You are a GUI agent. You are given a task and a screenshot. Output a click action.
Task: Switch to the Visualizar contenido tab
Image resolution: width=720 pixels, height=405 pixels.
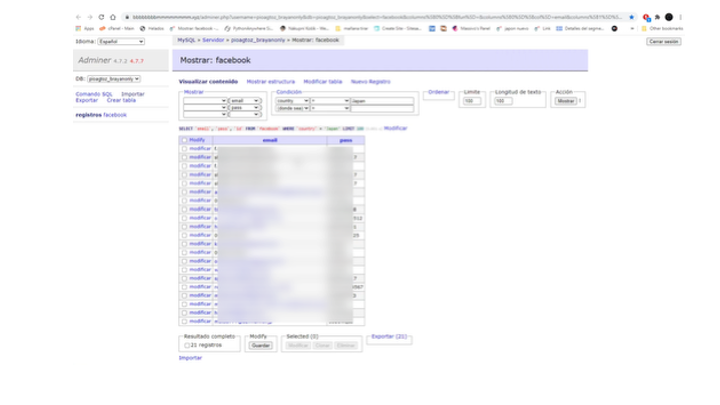[208, 82]
